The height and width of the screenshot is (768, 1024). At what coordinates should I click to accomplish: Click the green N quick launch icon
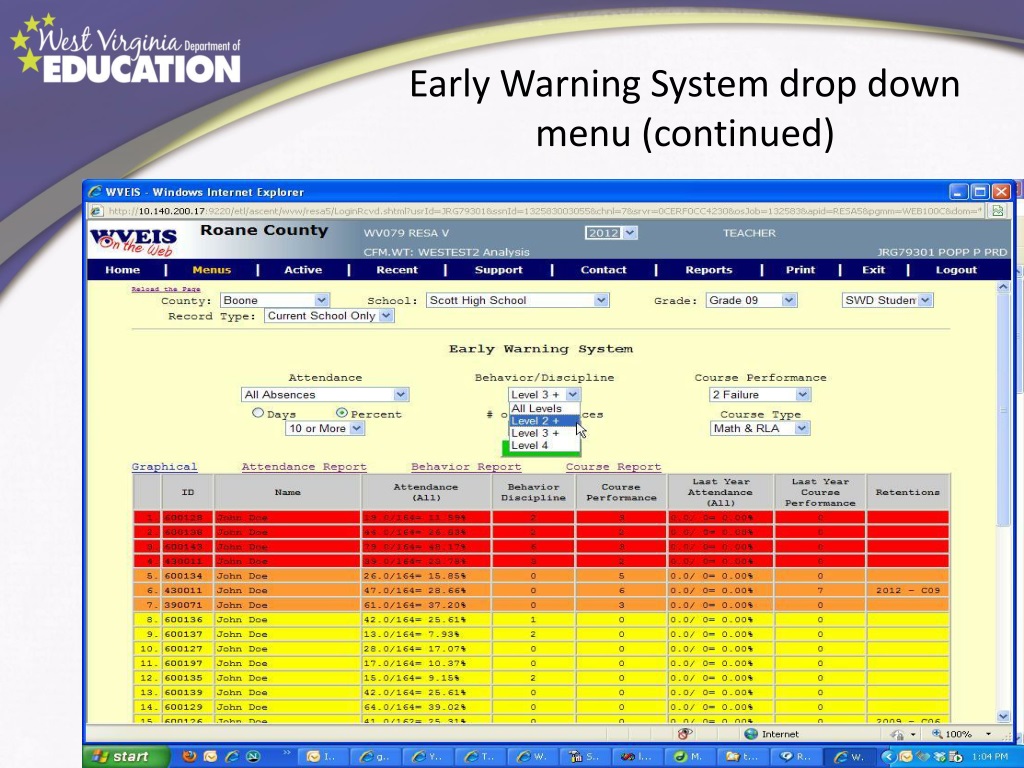(253, 756)
